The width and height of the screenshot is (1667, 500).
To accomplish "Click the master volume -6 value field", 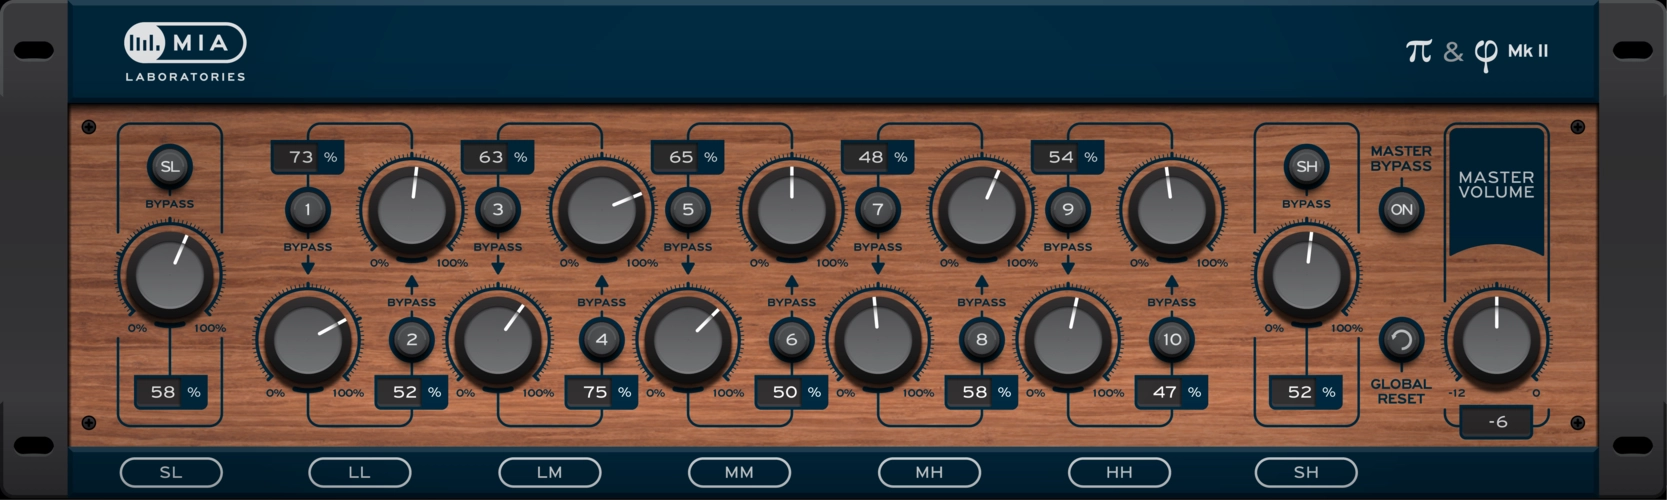I will point(1497,422).
